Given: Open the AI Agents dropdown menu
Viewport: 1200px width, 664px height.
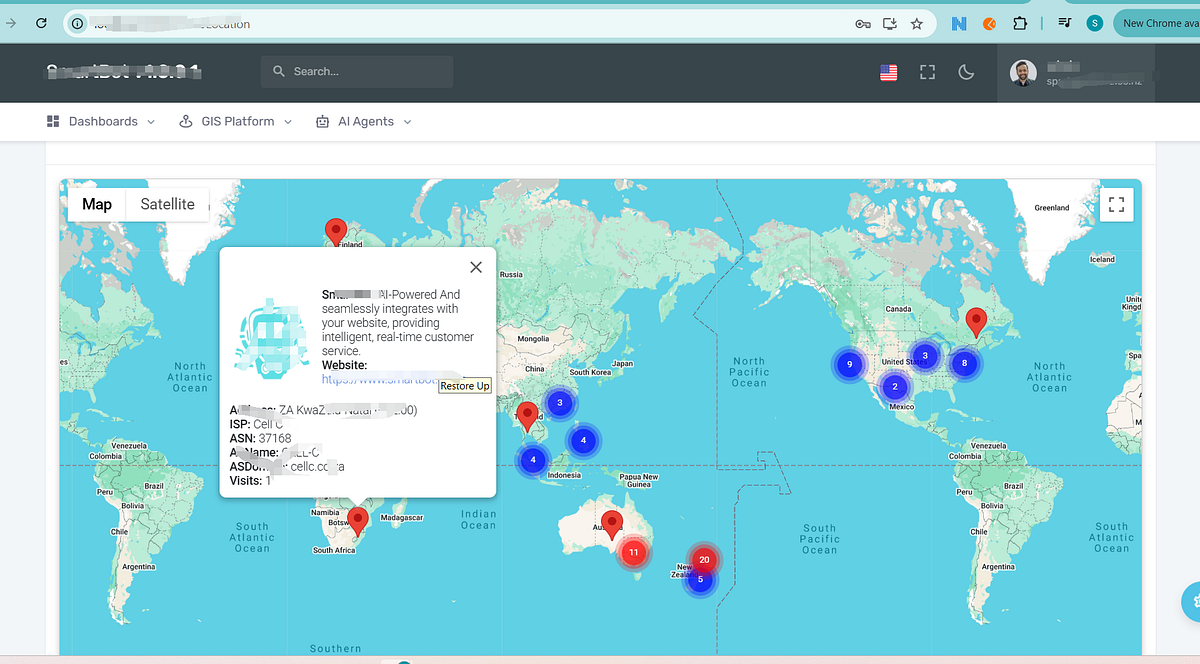Looking at the screenshot, I should pos(407,121).
